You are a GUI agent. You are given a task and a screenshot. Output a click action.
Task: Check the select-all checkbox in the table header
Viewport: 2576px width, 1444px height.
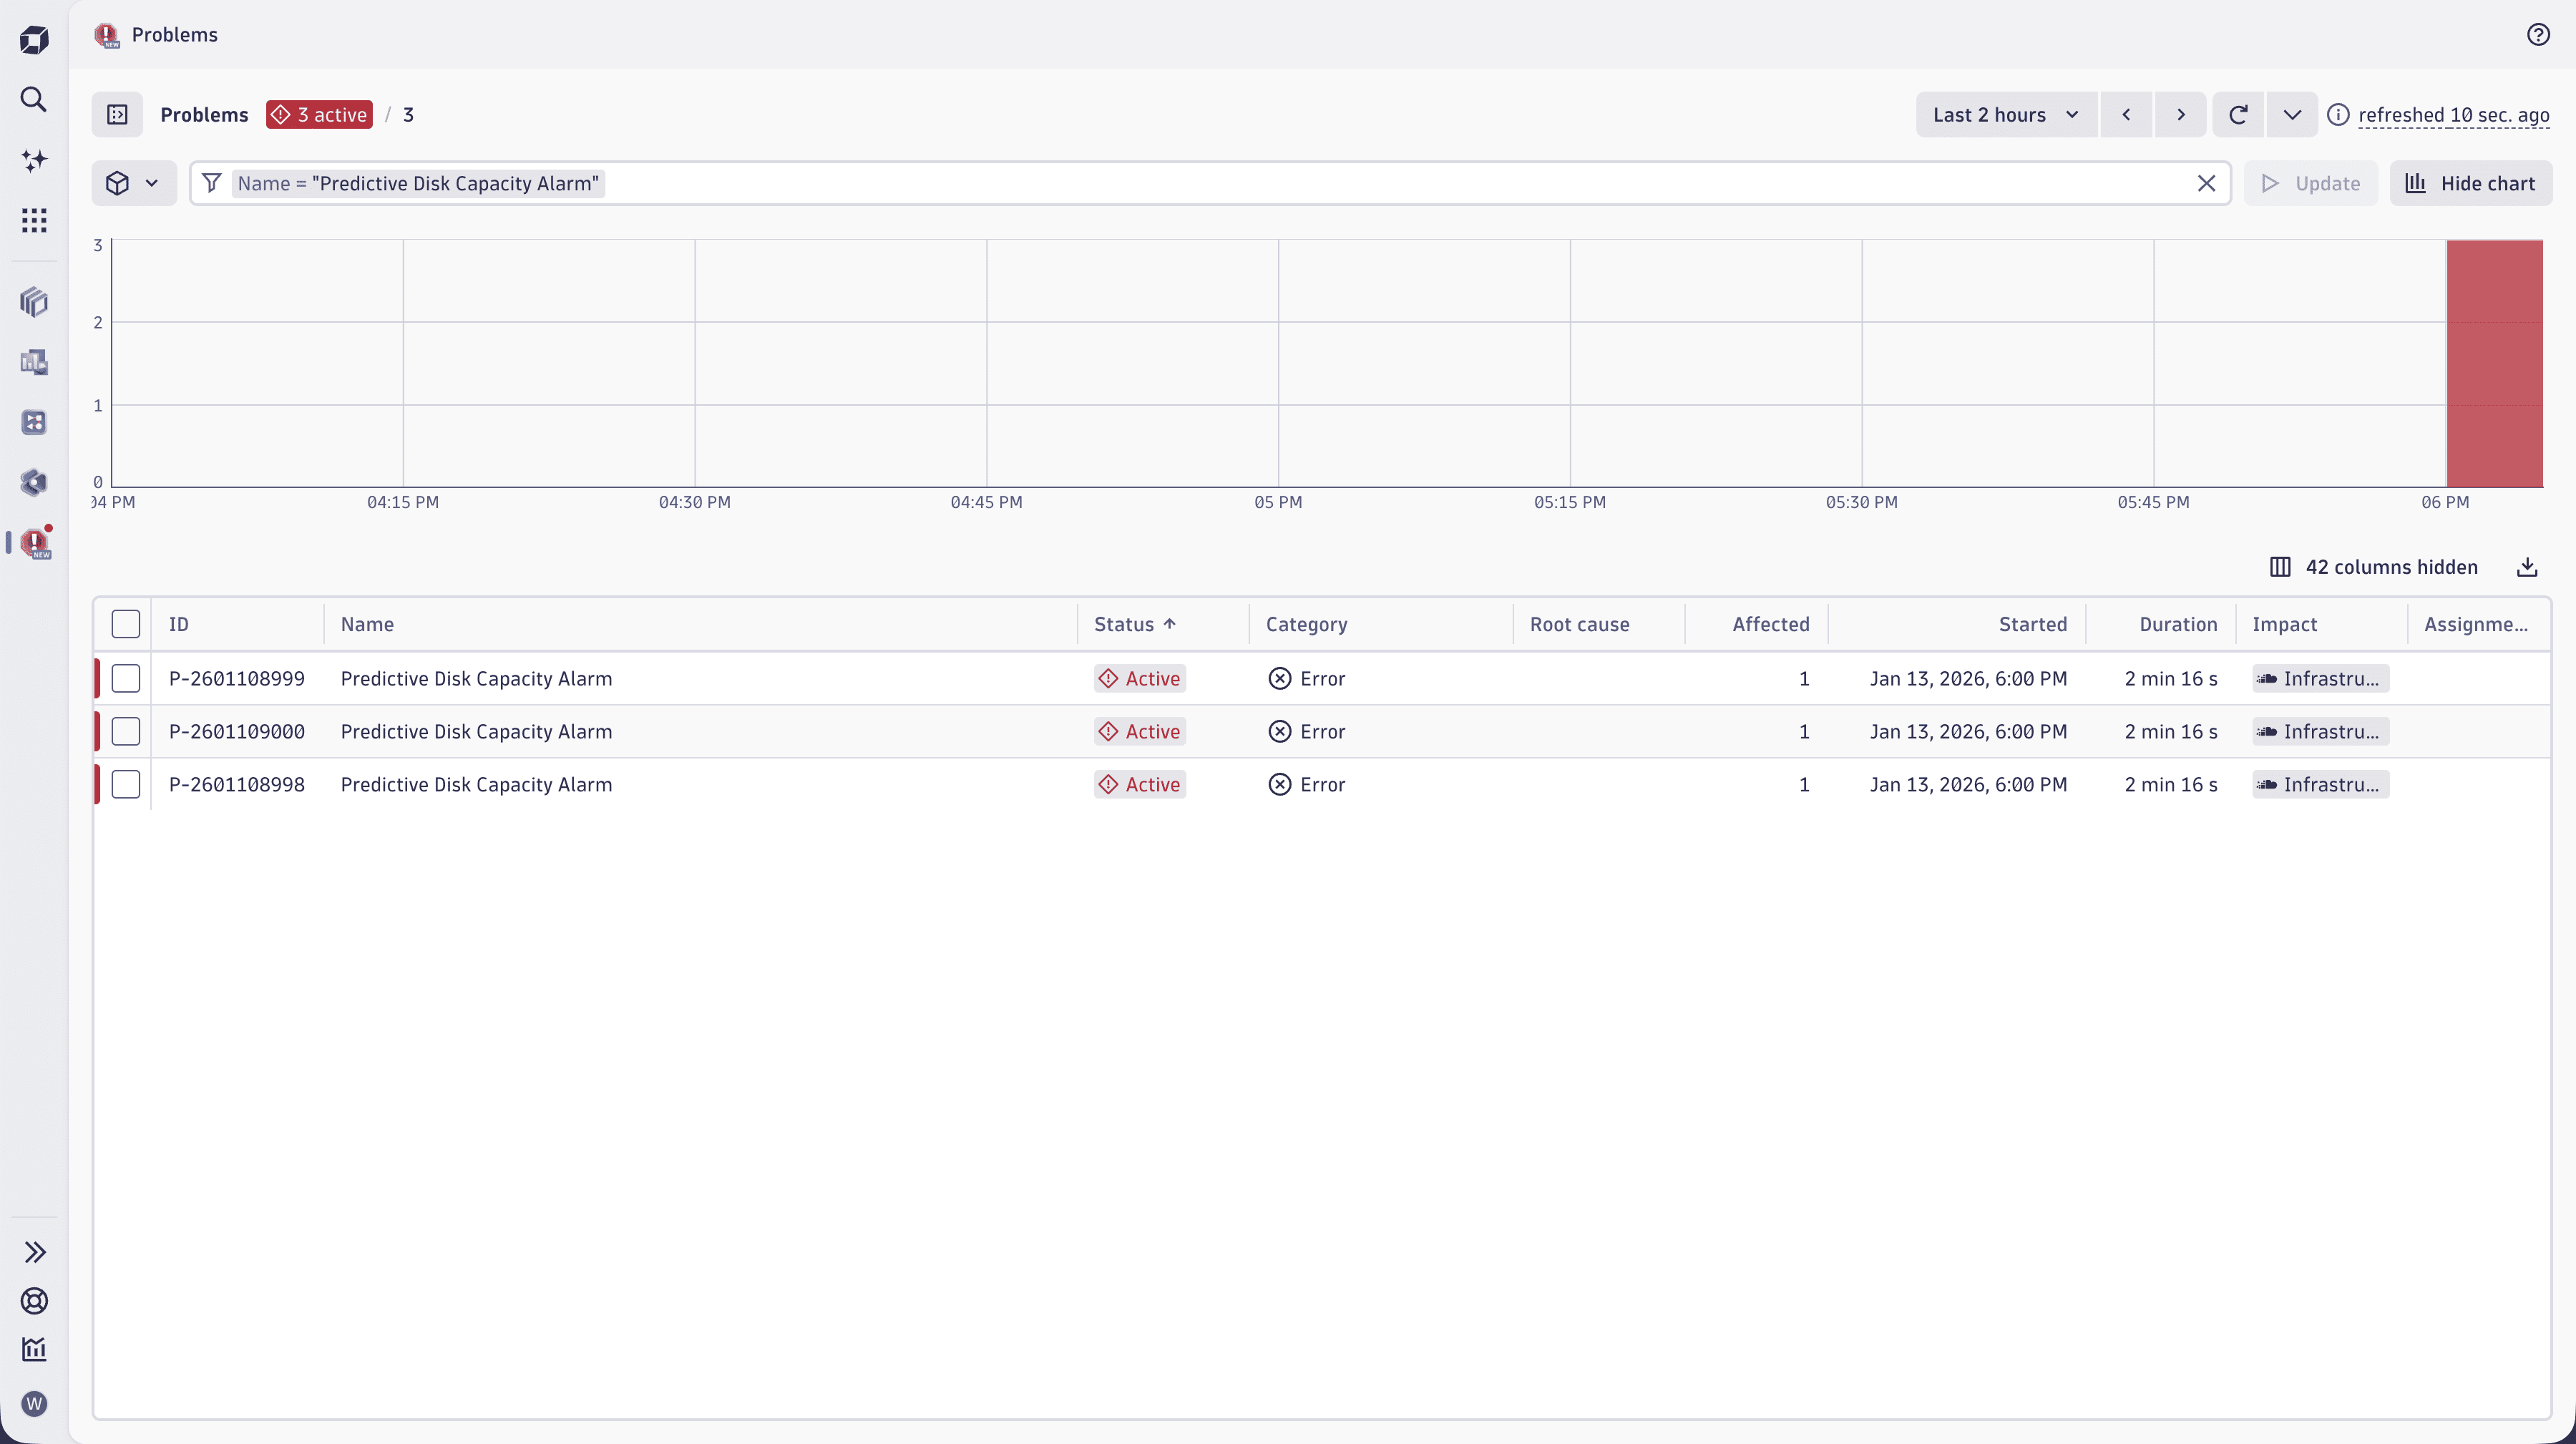point(126,623)
